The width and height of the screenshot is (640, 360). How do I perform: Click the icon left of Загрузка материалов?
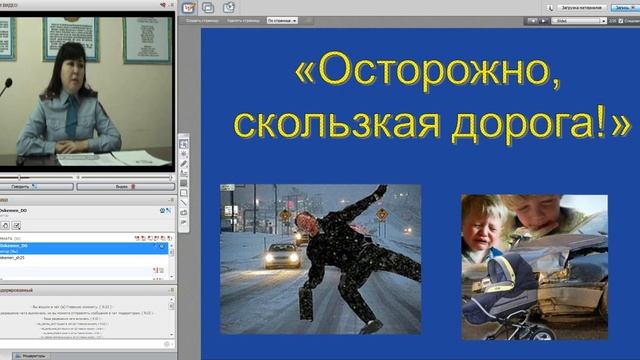[x=550, y=8]
